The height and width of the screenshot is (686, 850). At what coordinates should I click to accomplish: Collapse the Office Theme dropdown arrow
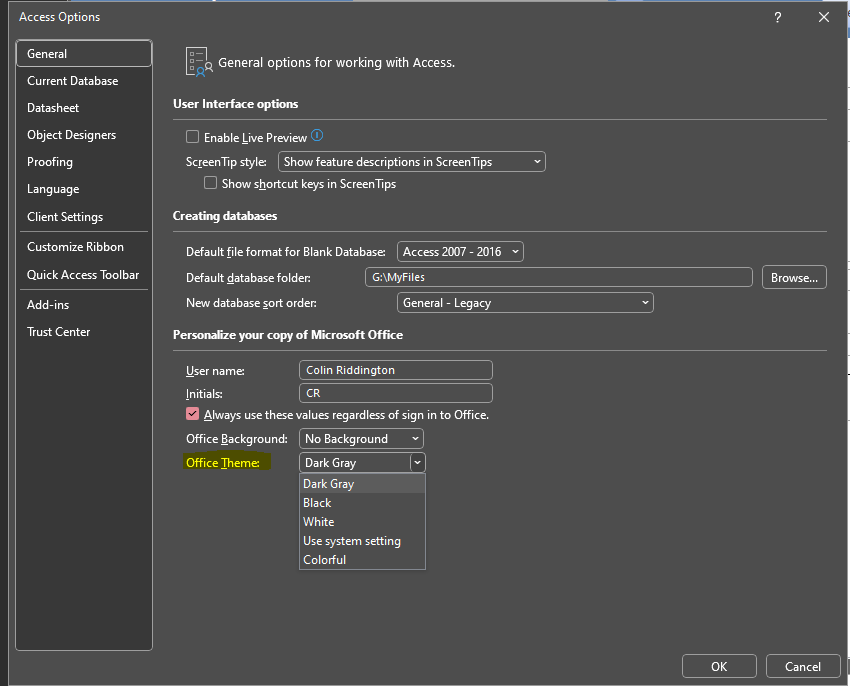pyautogui.click(x=417, y=463)
